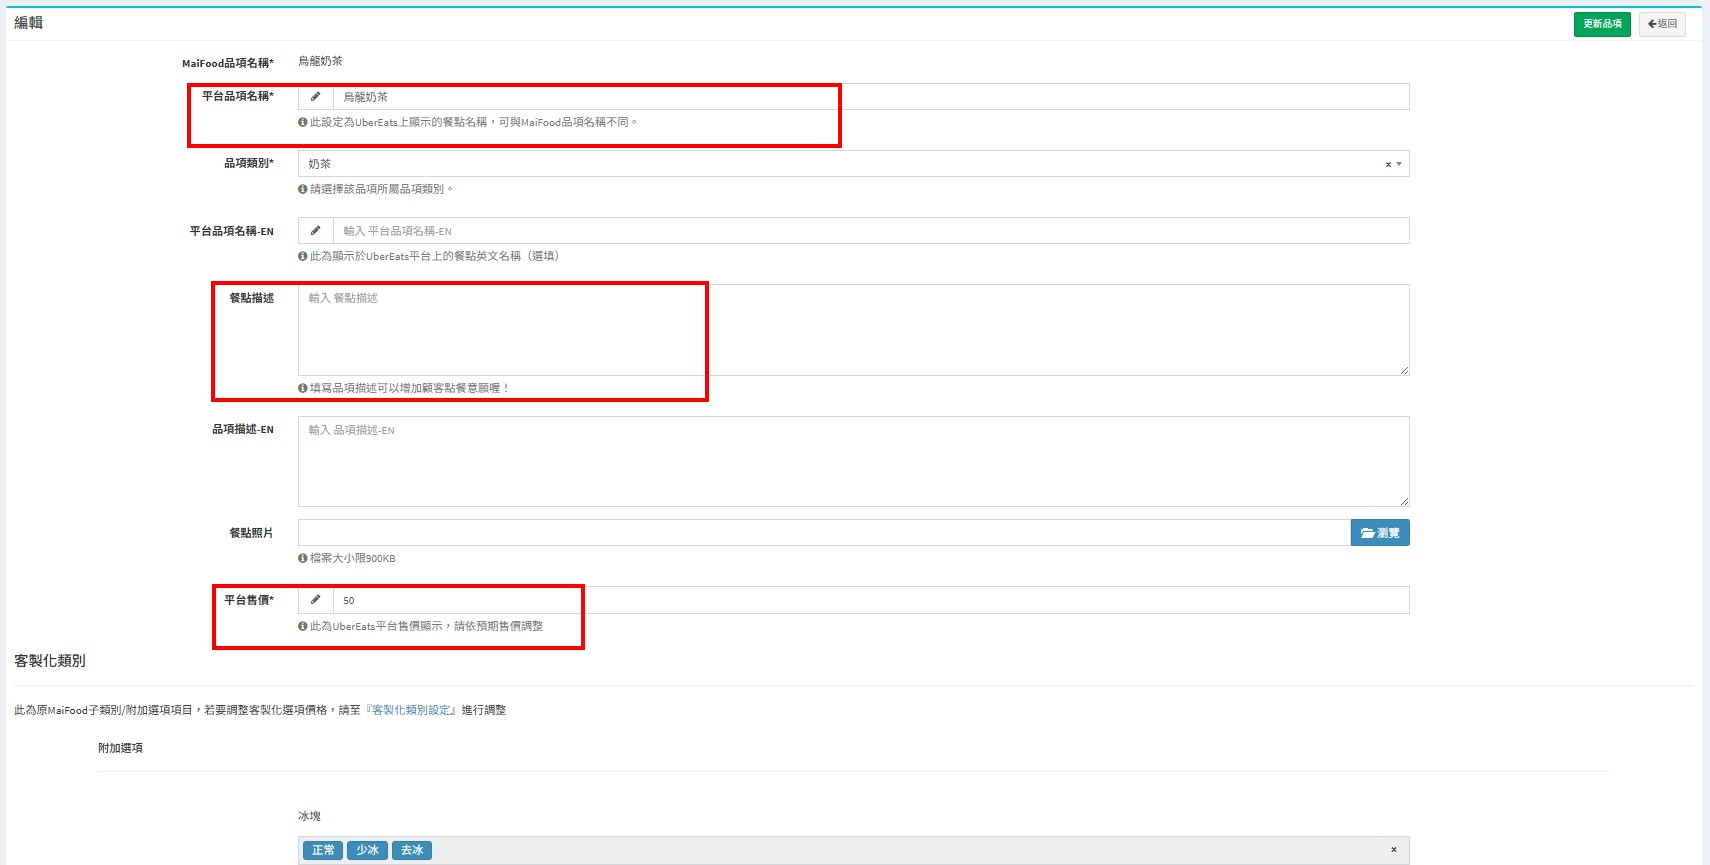The width and height of the screenshot is (1710, 865).
Task: Click the pencil icon beside 平台品項名稱 field
Action: click(x=315, y=97)
